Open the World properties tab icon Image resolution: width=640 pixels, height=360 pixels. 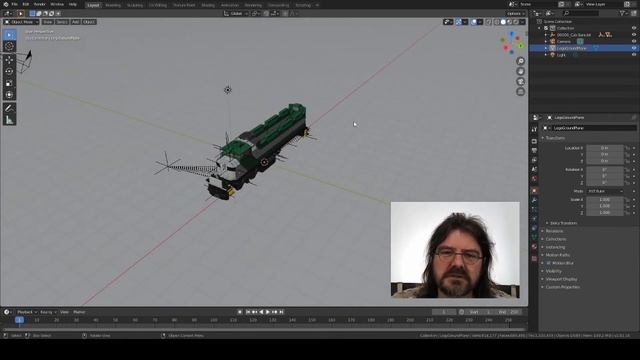click(534, 179)
